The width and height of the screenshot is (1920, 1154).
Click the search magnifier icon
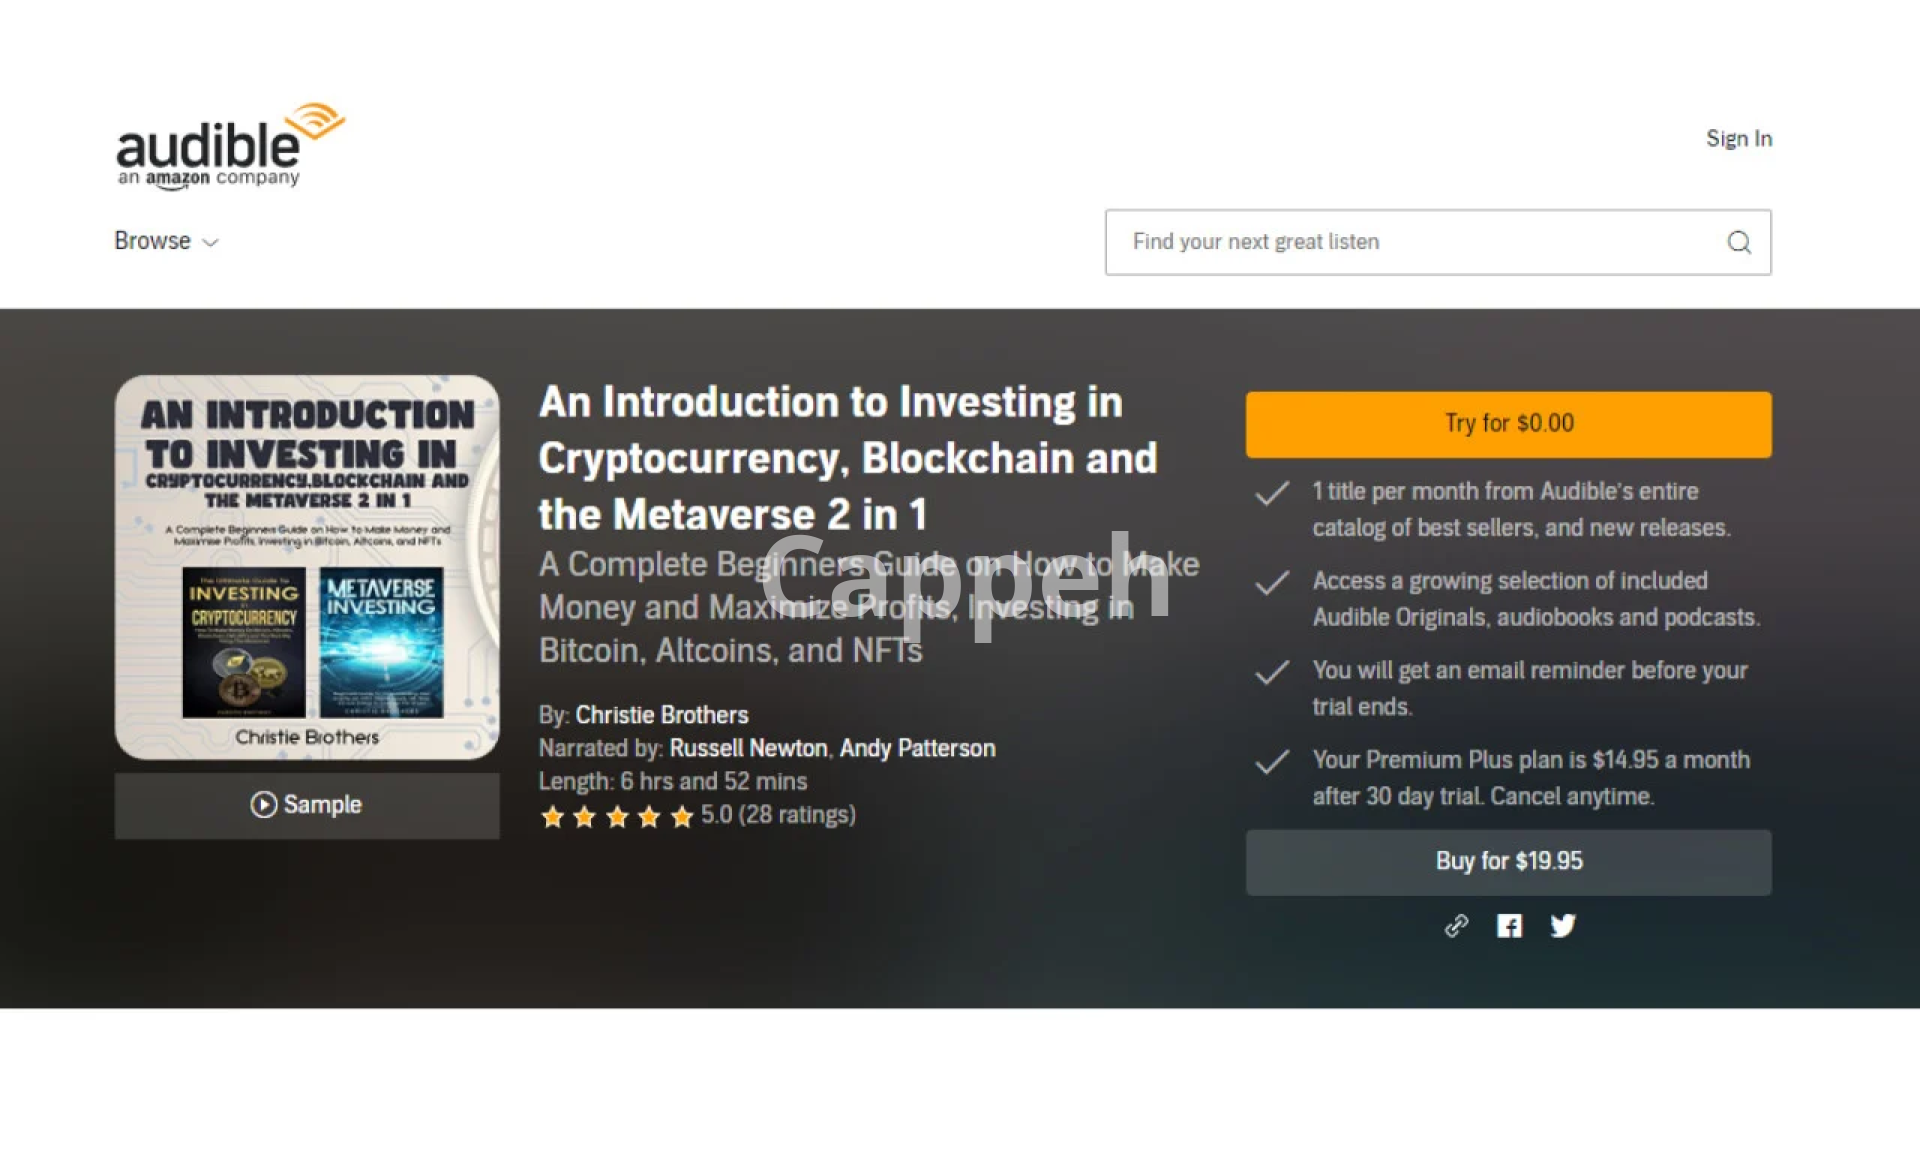pos(1739,242)
